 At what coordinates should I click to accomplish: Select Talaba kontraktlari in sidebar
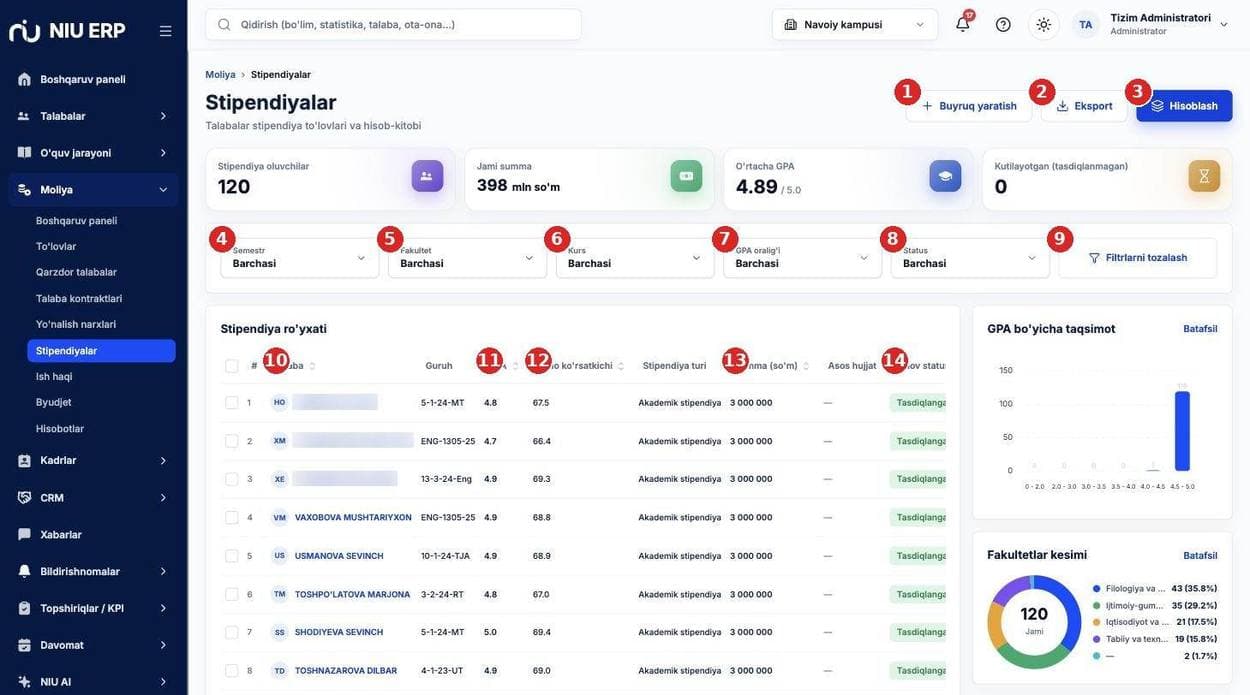coord(79,298)
